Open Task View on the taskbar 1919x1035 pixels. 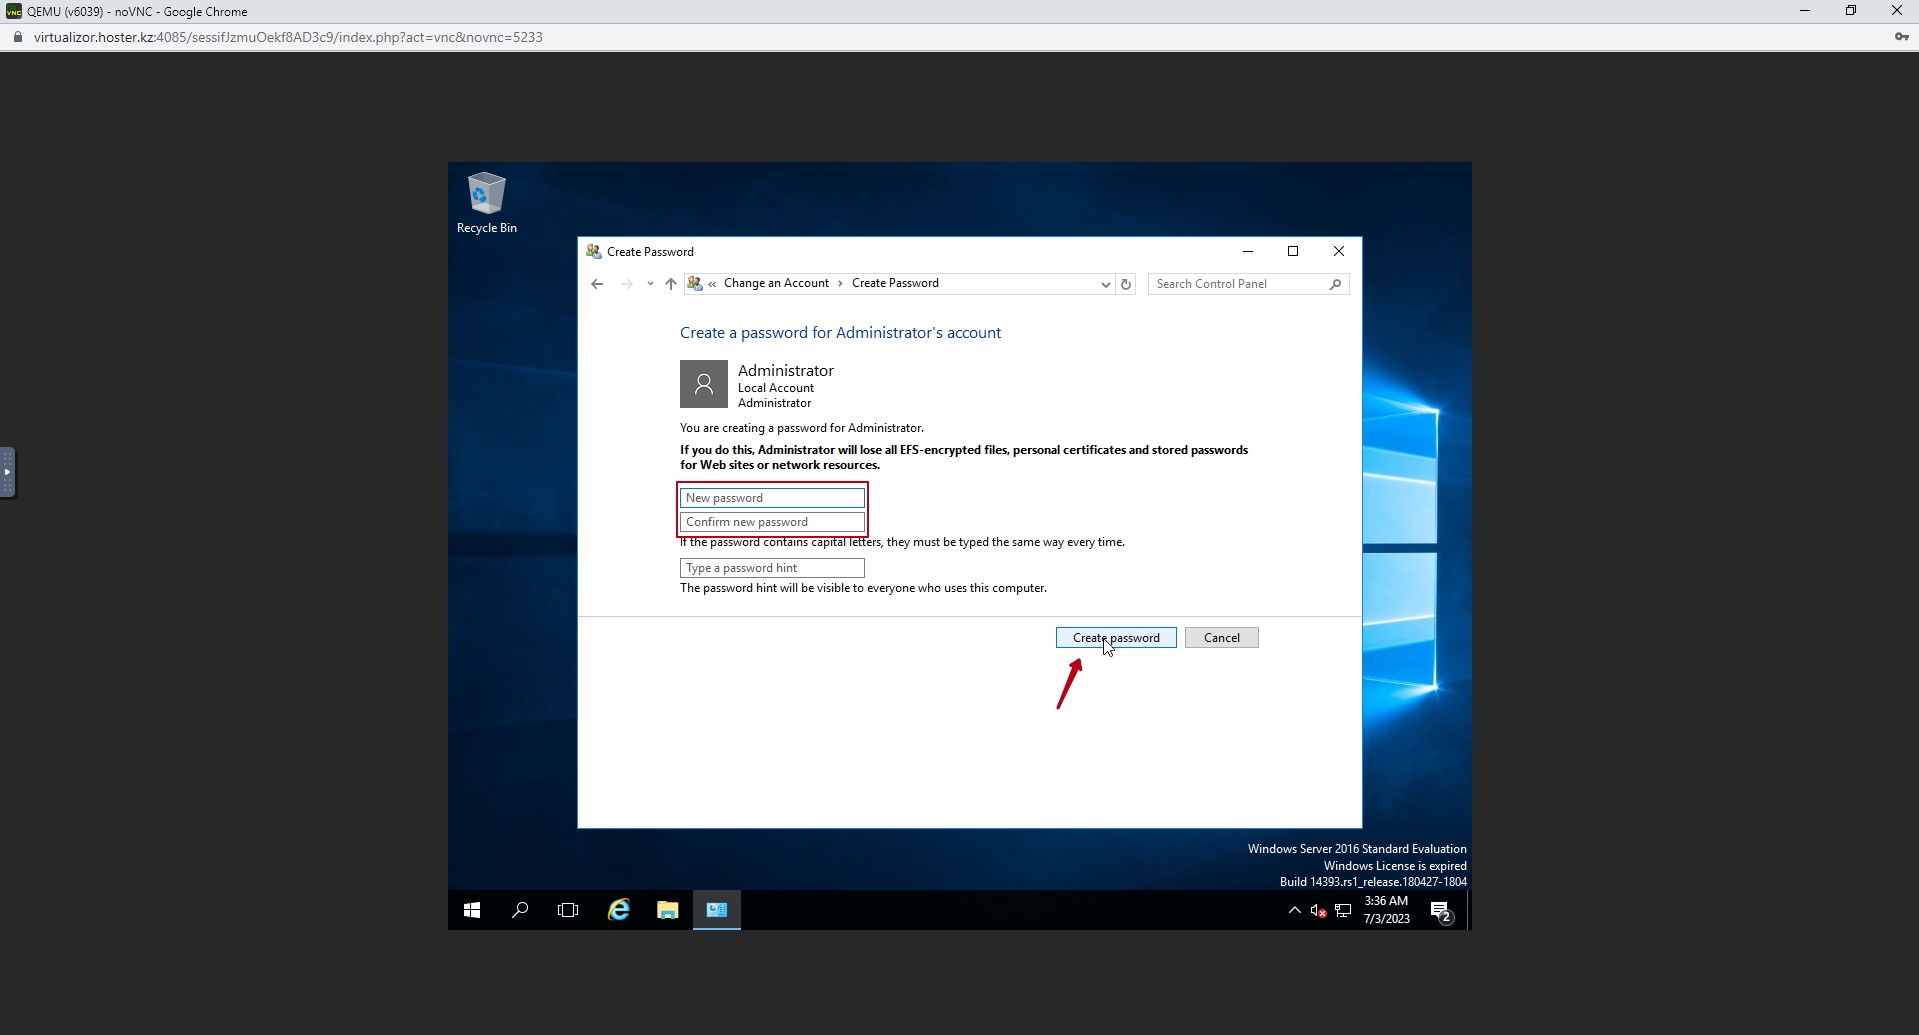568,910
